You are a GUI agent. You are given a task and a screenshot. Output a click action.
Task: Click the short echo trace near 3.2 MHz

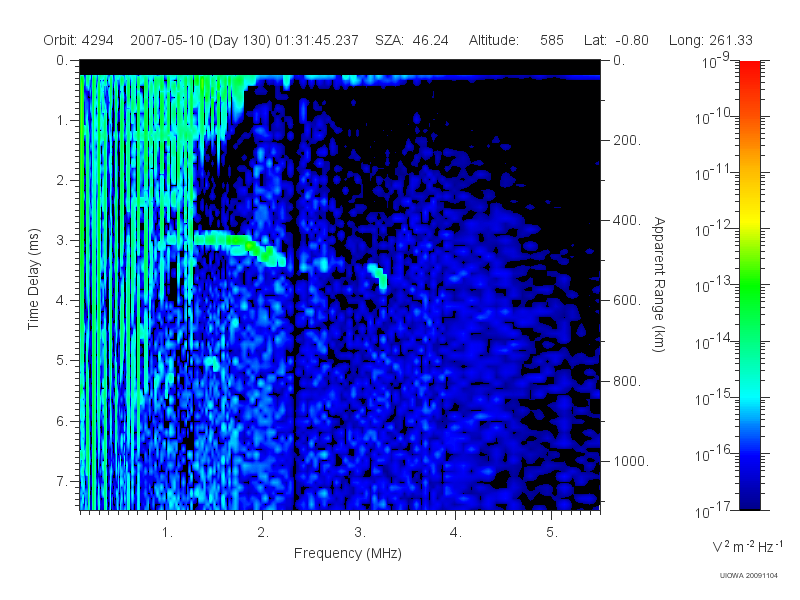(x=379, y=276)
